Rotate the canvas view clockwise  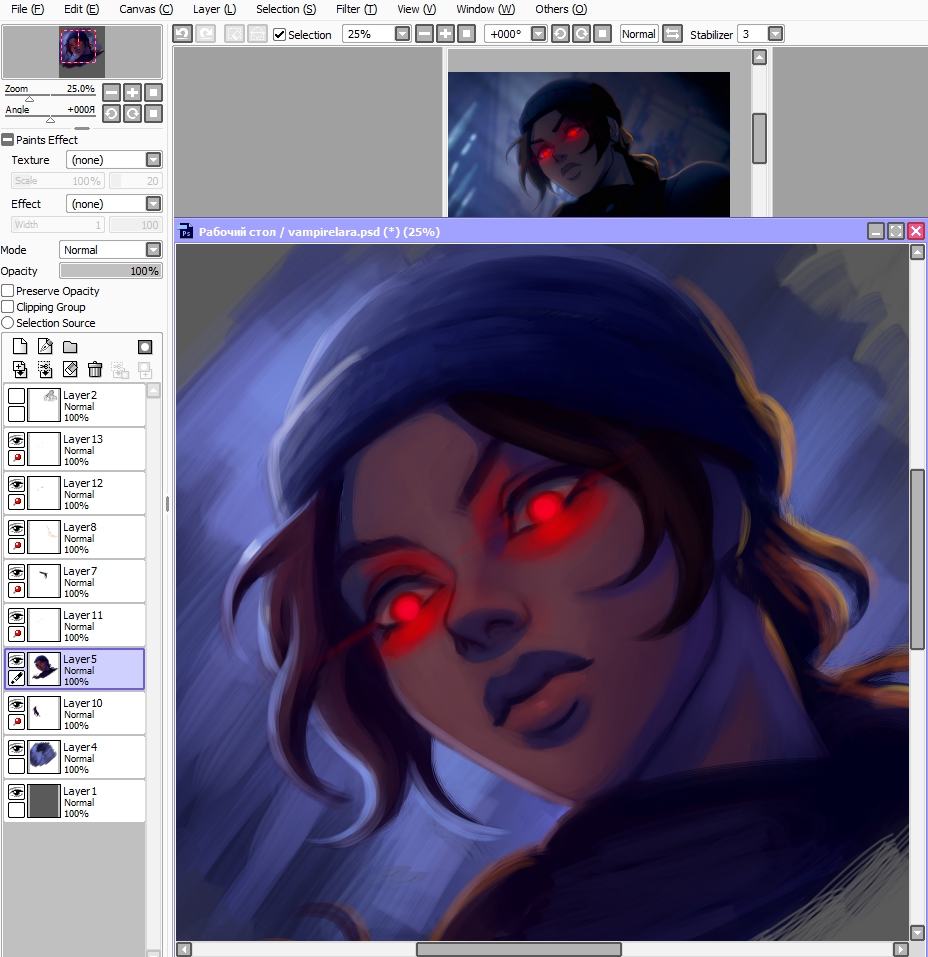point(582,33)
